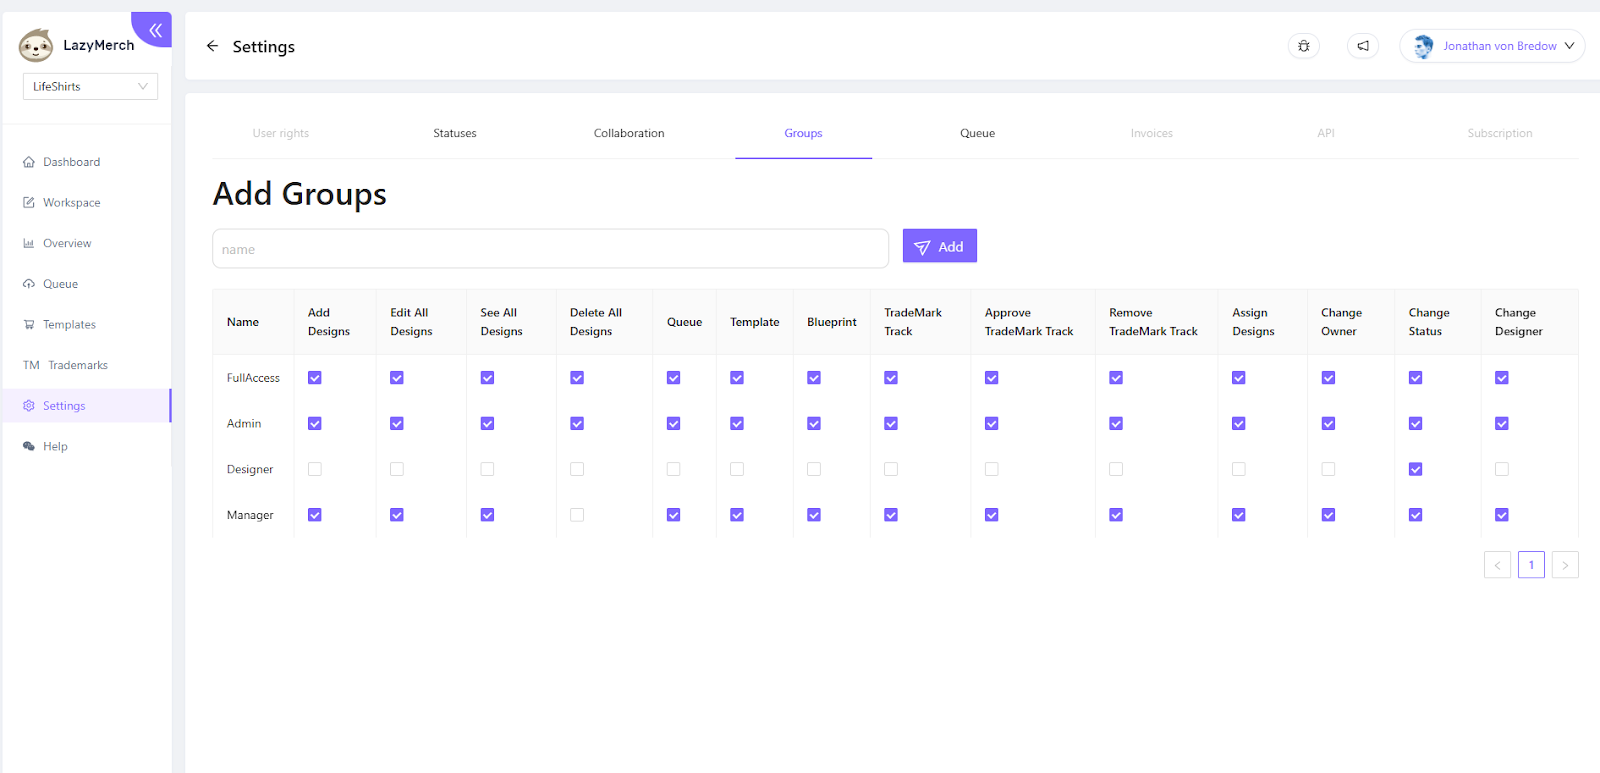Expand the Jonathan von Bredow user menu
Screen dimensions: 1600x773
[x=1492, y=46]
